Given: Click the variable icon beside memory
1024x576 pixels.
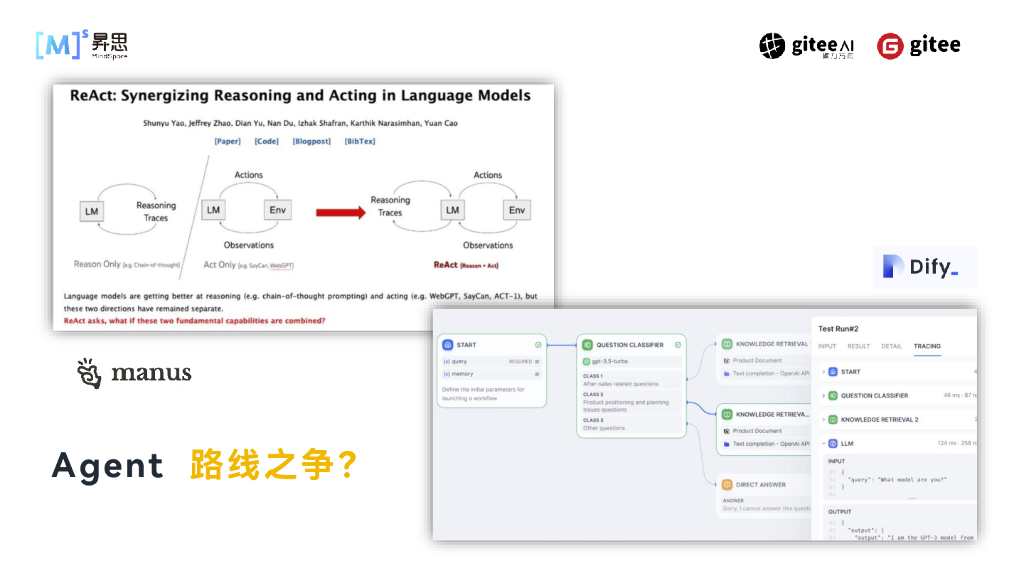Looking at the screenshot, I should click(x=447, y=374).
